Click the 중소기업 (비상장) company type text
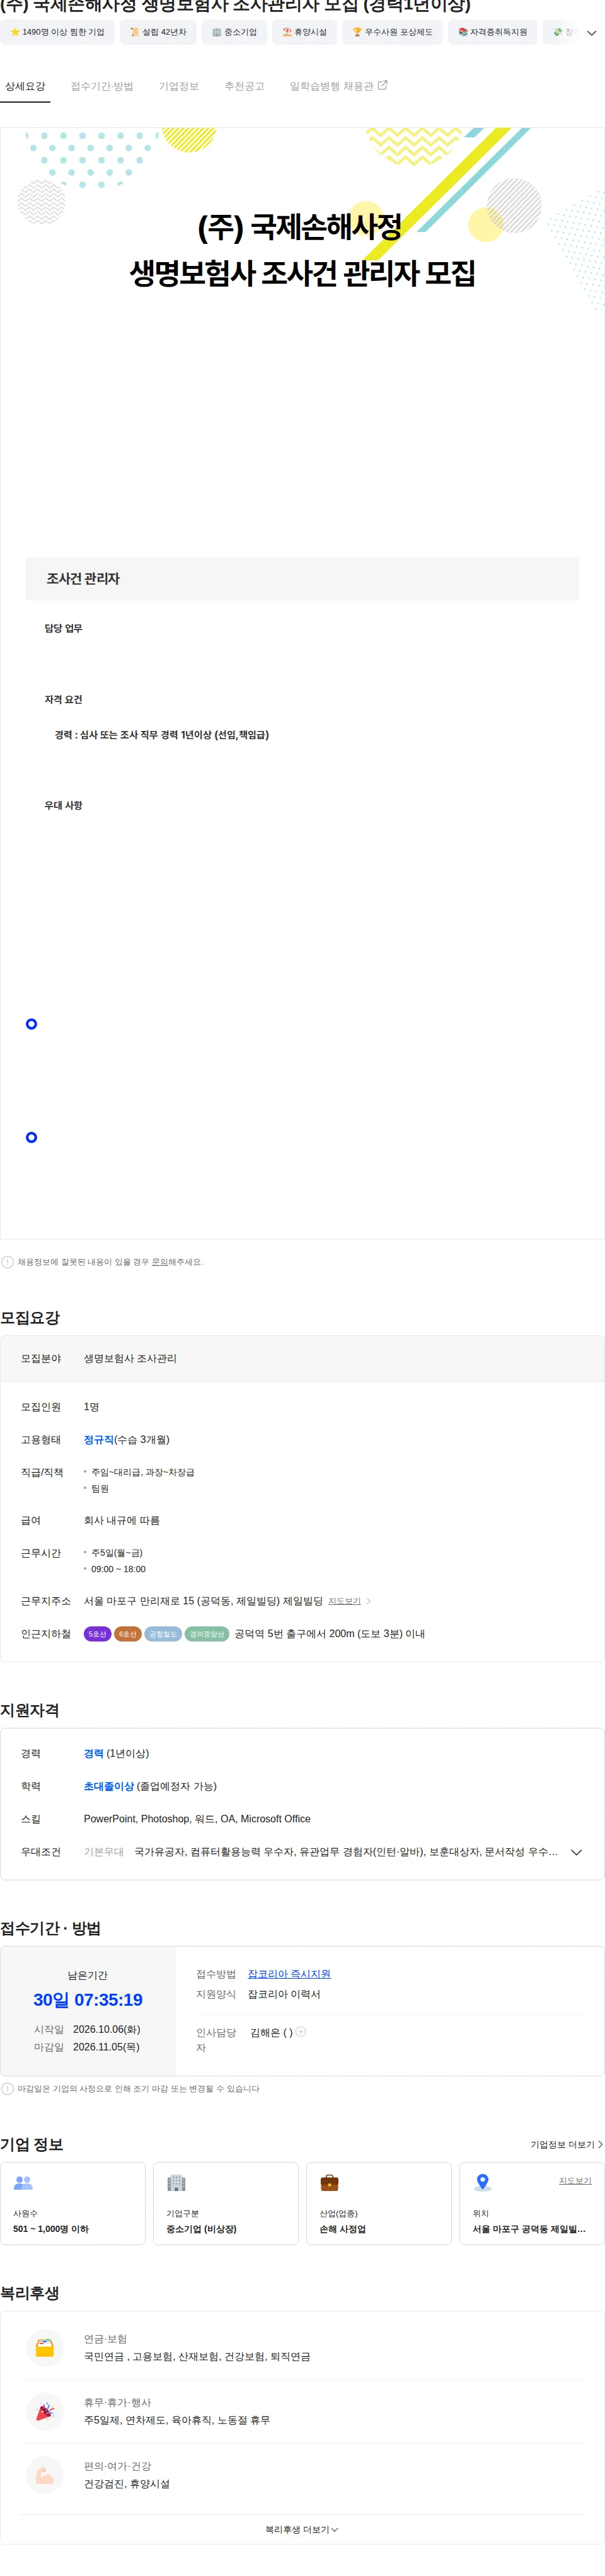Viewport: 605px width, 2576px height. pyautogui.click(x=201, y=2229)
